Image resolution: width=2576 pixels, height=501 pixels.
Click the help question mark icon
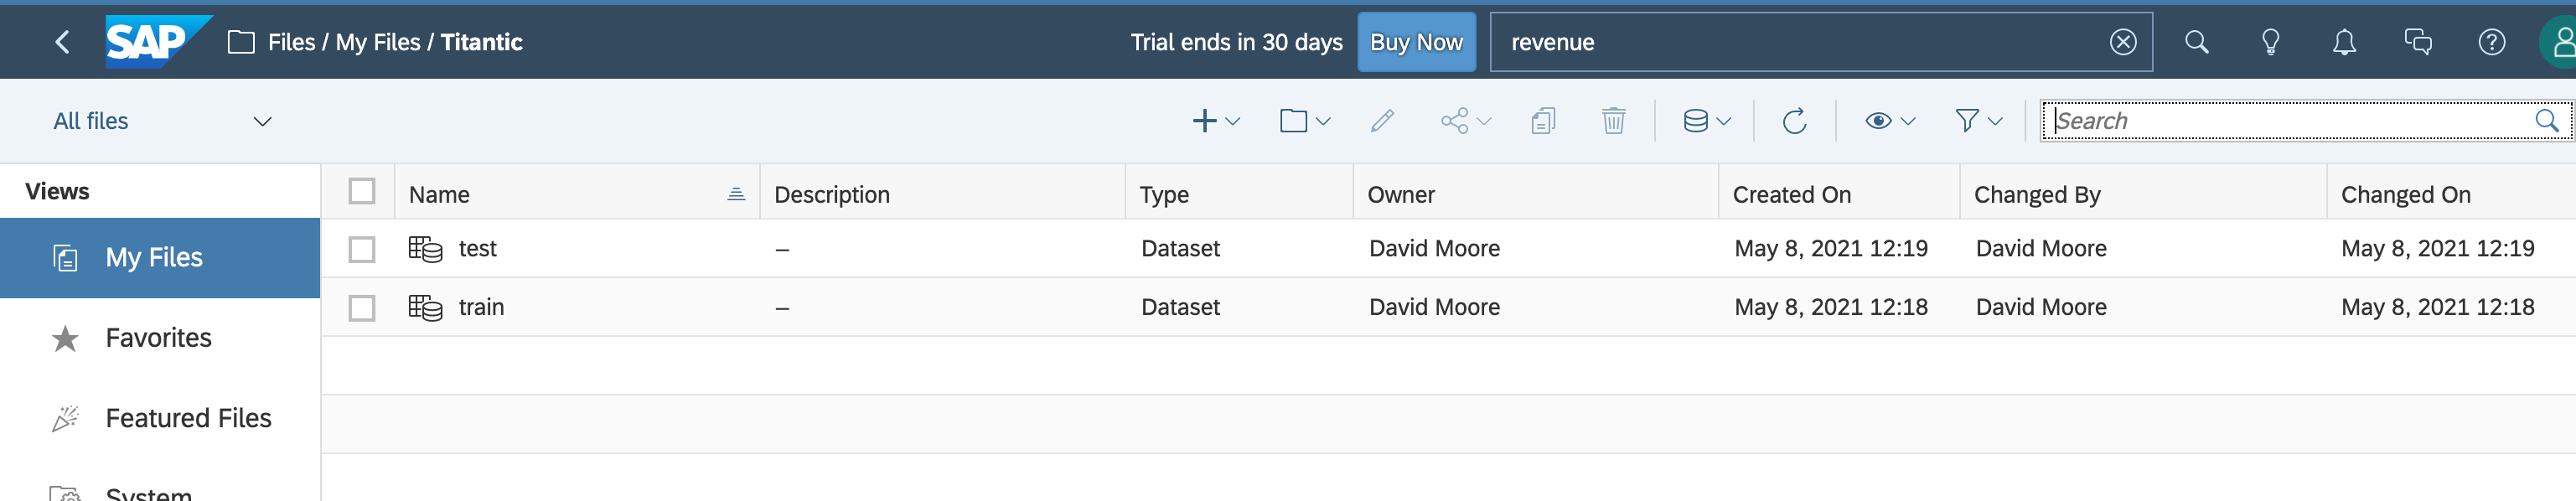[2491, 42]
